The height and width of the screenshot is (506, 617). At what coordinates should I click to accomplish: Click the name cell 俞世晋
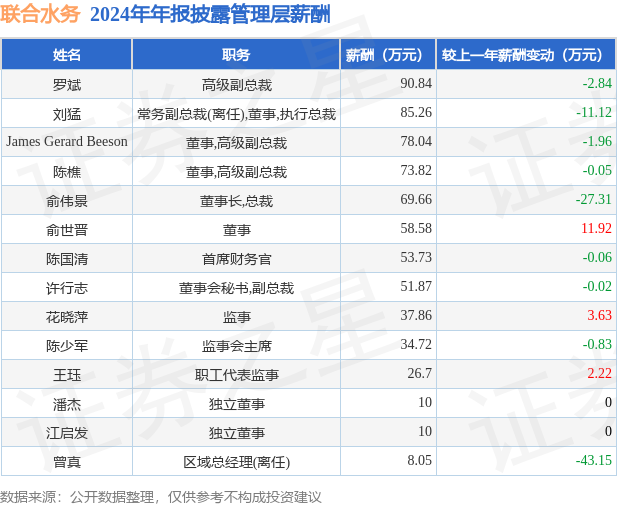[x=67, y=230]
